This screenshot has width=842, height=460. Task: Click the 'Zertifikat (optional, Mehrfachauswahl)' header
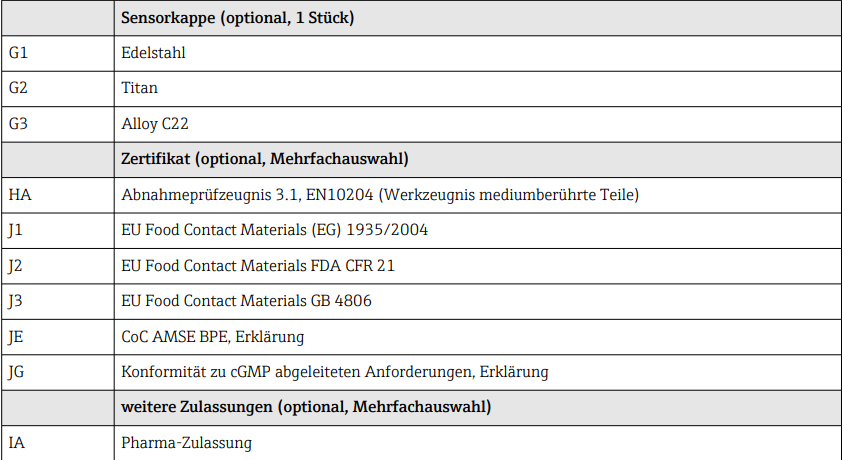tap(265, 159)
